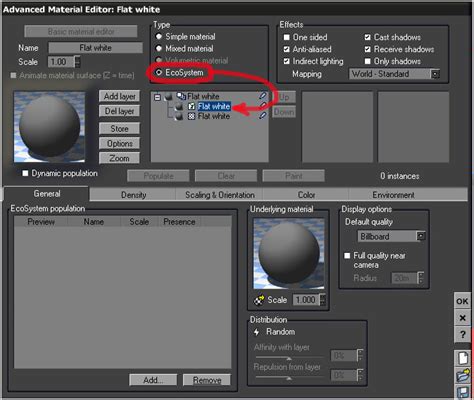Open the Scaling & Orientation tab
Viewport: 474px width, 400px height.
point(220,195)
